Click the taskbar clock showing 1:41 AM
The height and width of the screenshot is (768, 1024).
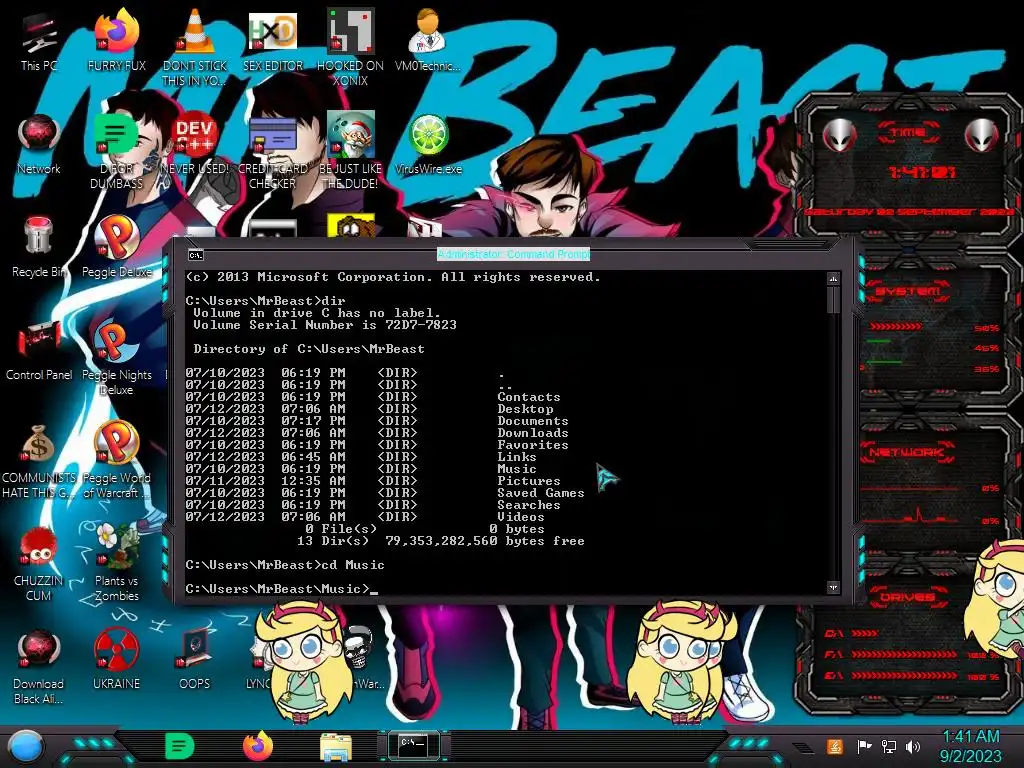pyautogui.click(x=971, y=746)
